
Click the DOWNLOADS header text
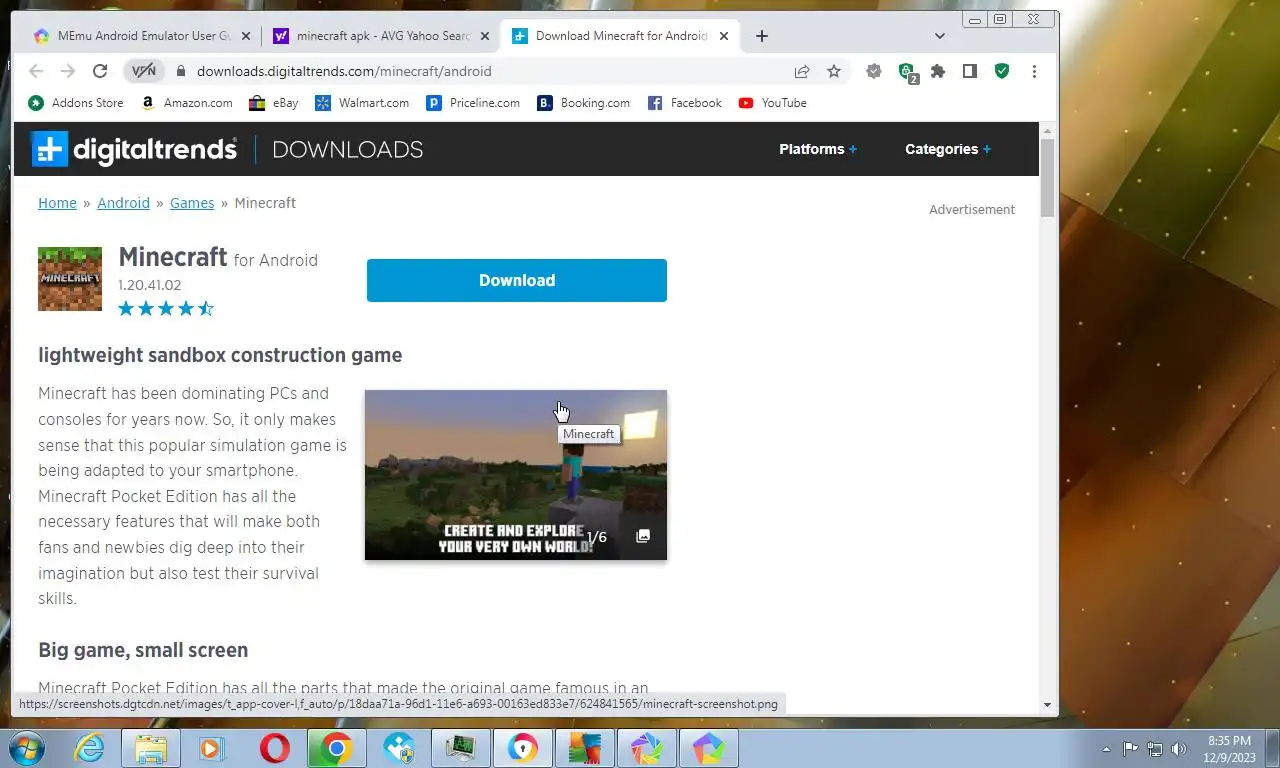pyautogui.click(x=347, y=149)
